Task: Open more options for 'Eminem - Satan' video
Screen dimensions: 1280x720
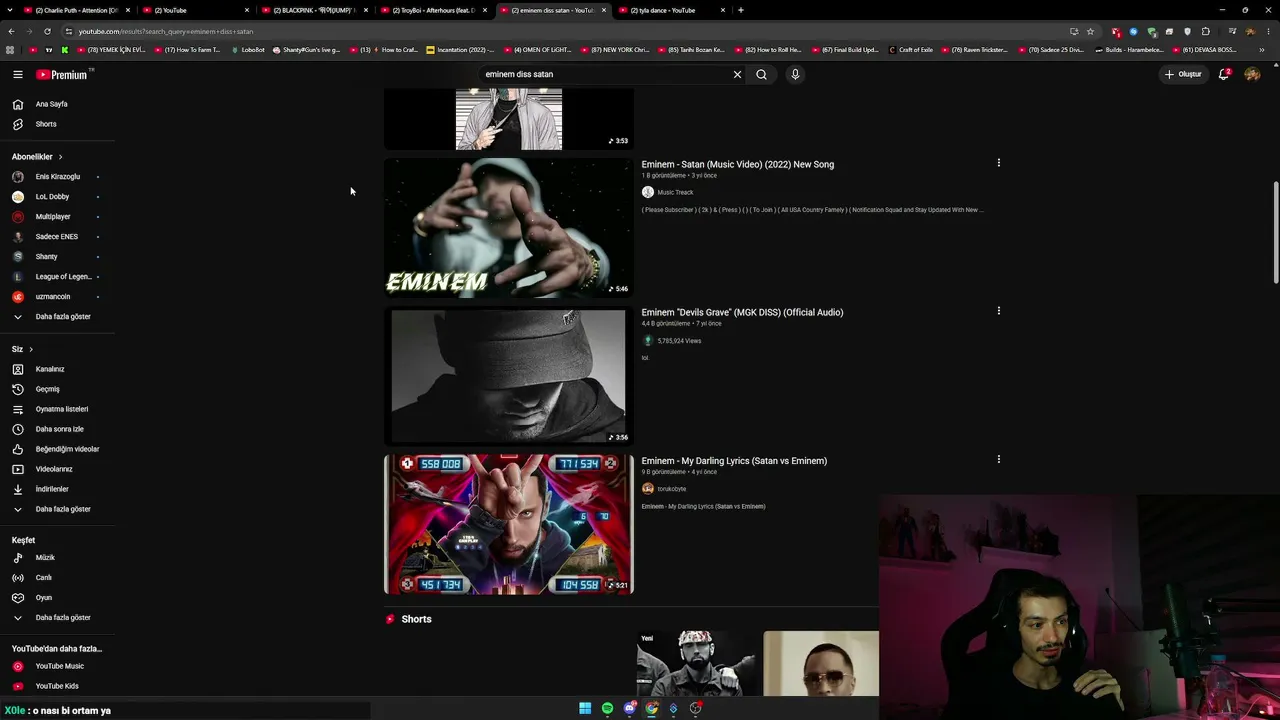Action: coord(998,163)
